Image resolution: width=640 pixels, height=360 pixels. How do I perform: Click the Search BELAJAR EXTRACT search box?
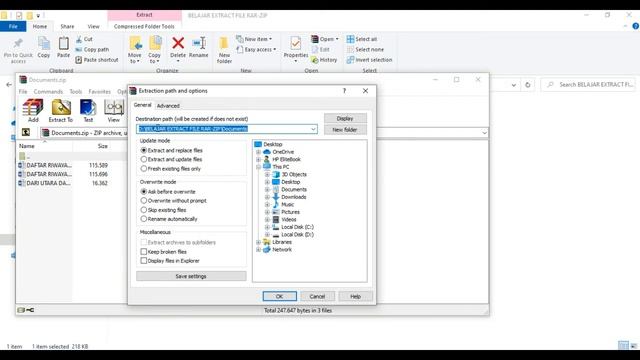tap(588, 84)
